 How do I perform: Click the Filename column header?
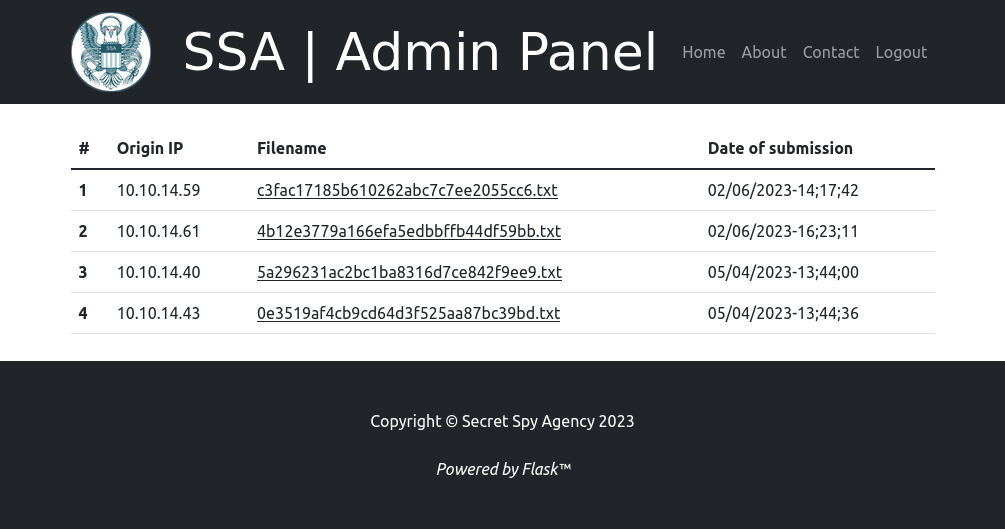coord(291,148)
